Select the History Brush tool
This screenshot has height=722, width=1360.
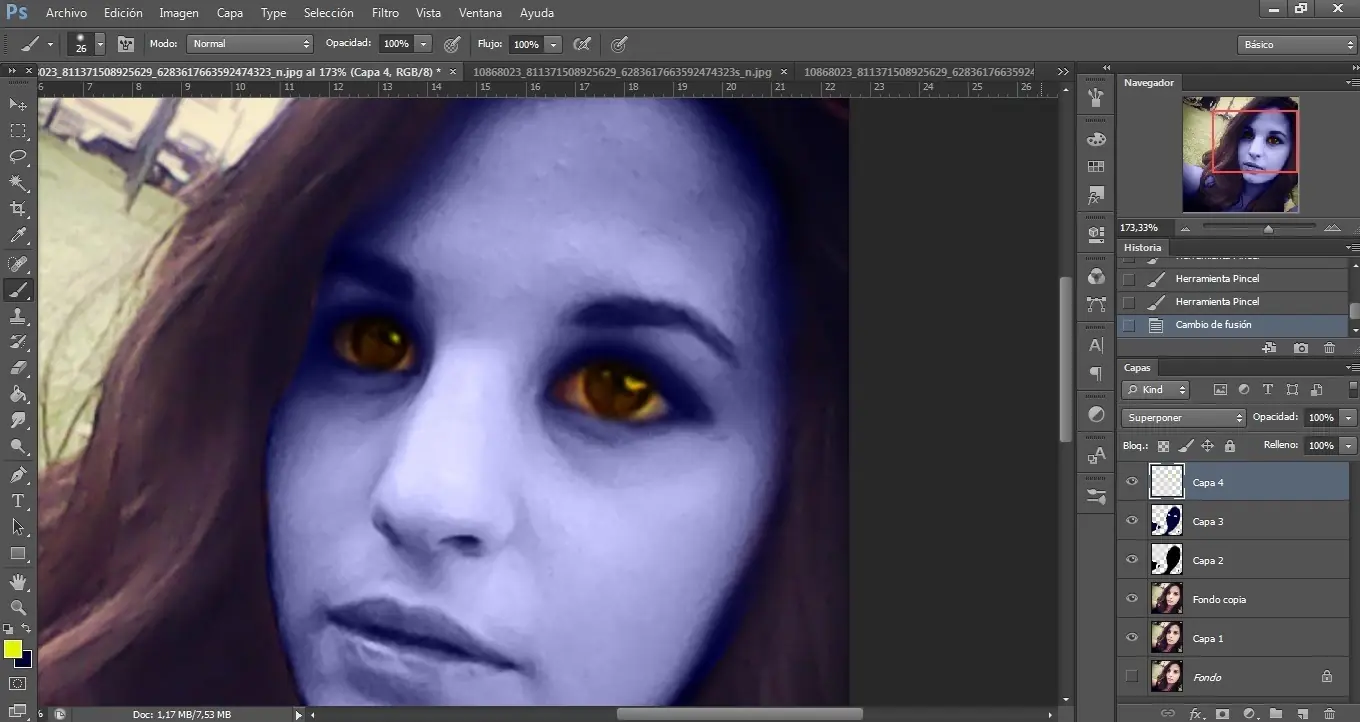pos(18,342)
